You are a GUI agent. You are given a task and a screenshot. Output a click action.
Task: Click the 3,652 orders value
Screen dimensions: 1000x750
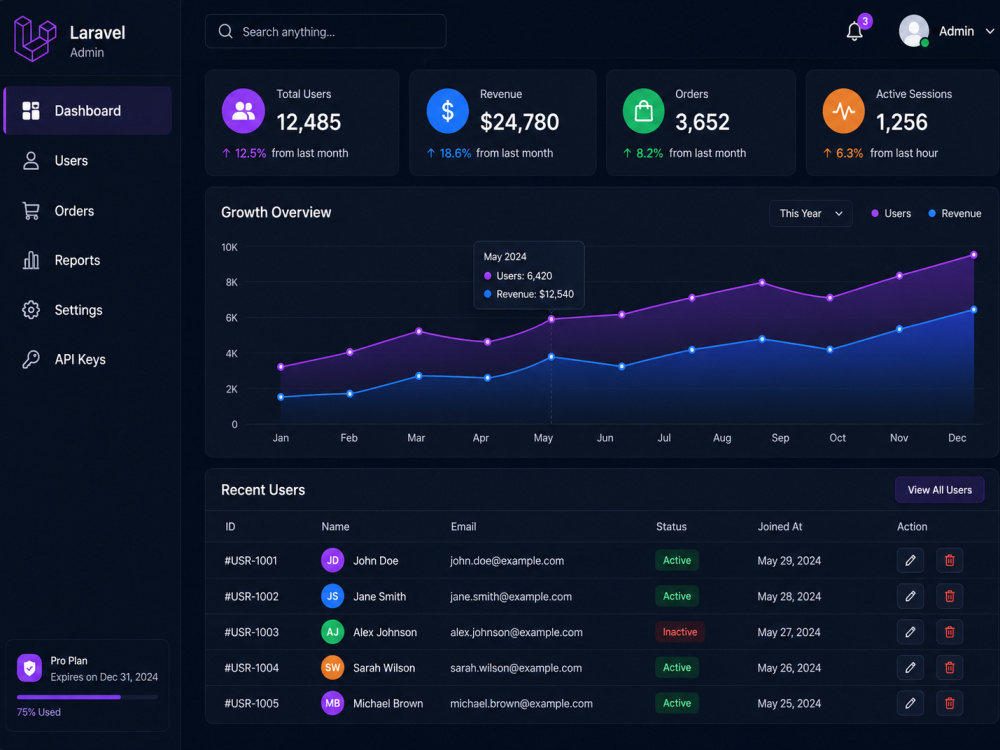click(x=702, y=122)
